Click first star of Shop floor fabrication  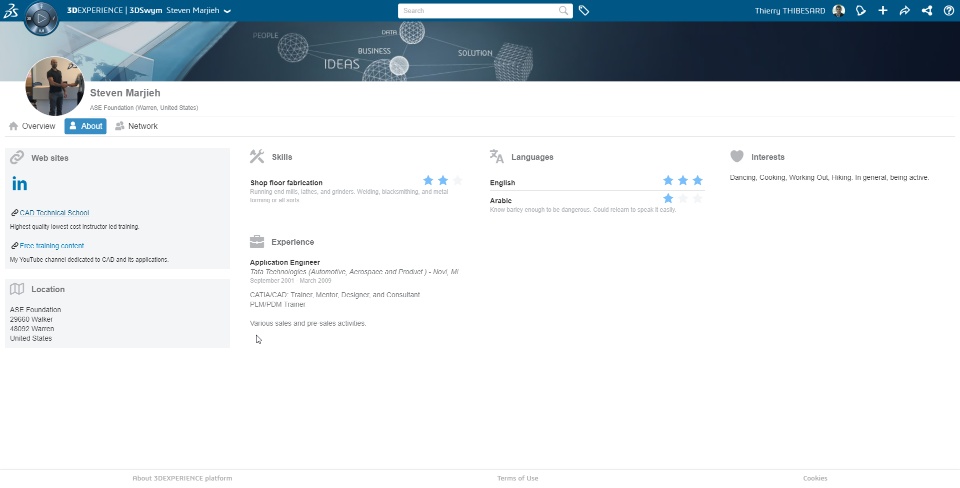coord(428,180)
